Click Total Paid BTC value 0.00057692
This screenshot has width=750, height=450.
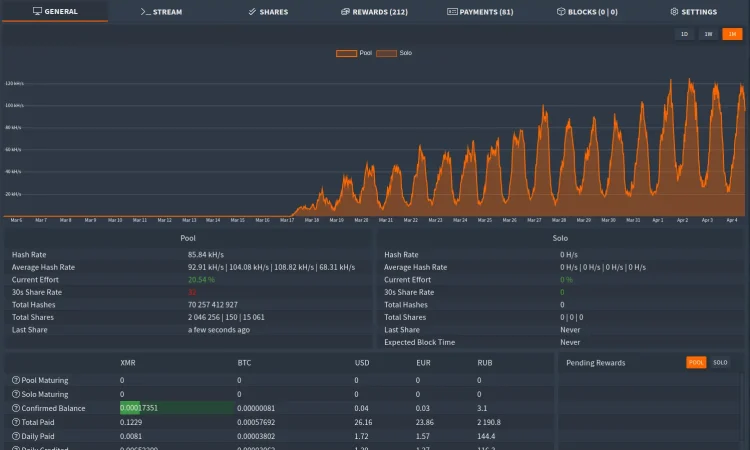click(x=256, y=422)
